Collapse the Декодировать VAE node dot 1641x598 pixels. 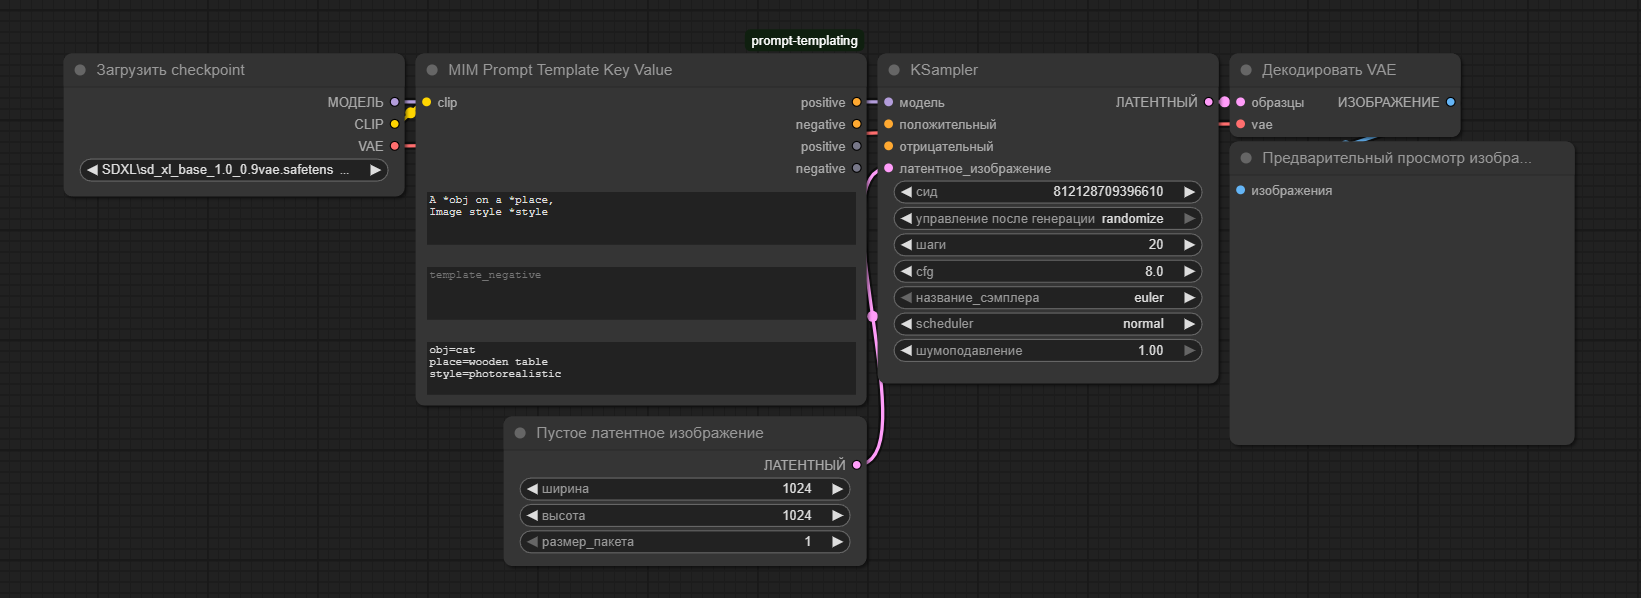(1246, 70)
